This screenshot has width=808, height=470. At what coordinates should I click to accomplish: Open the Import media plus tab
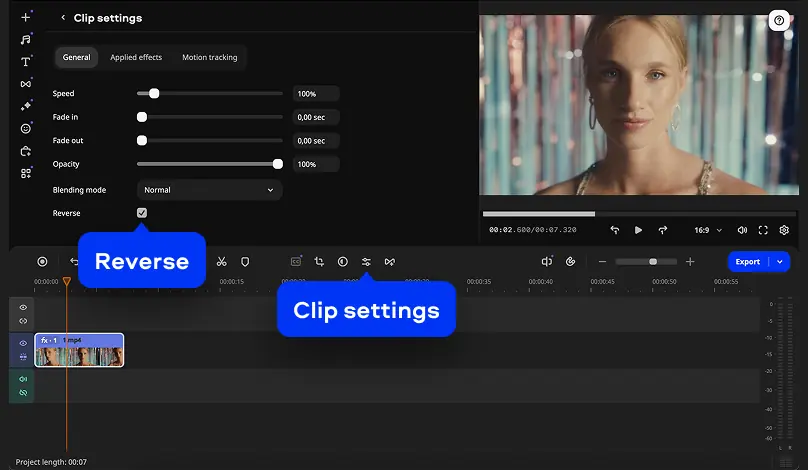pos(25,18)
